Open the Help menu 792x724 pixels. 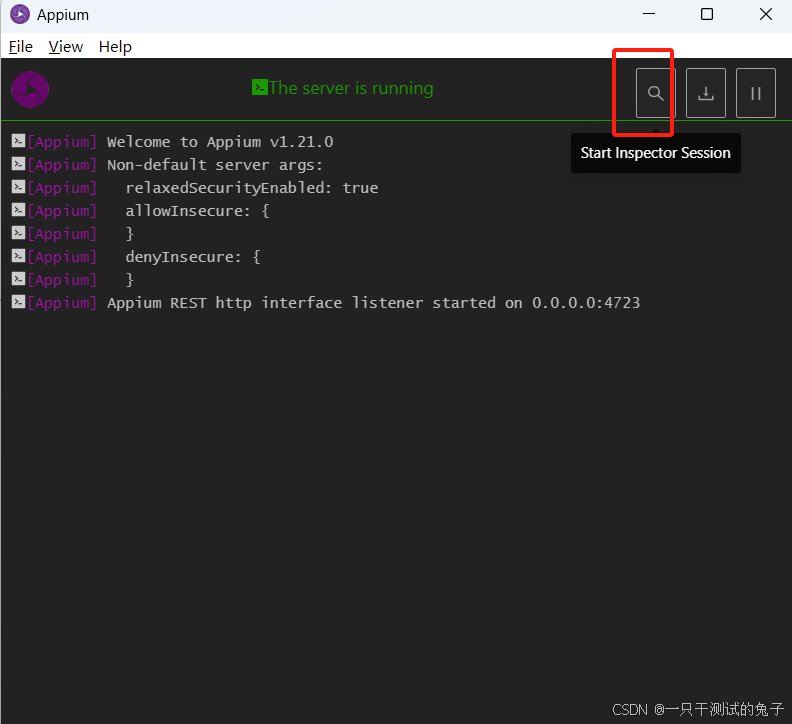115,46
